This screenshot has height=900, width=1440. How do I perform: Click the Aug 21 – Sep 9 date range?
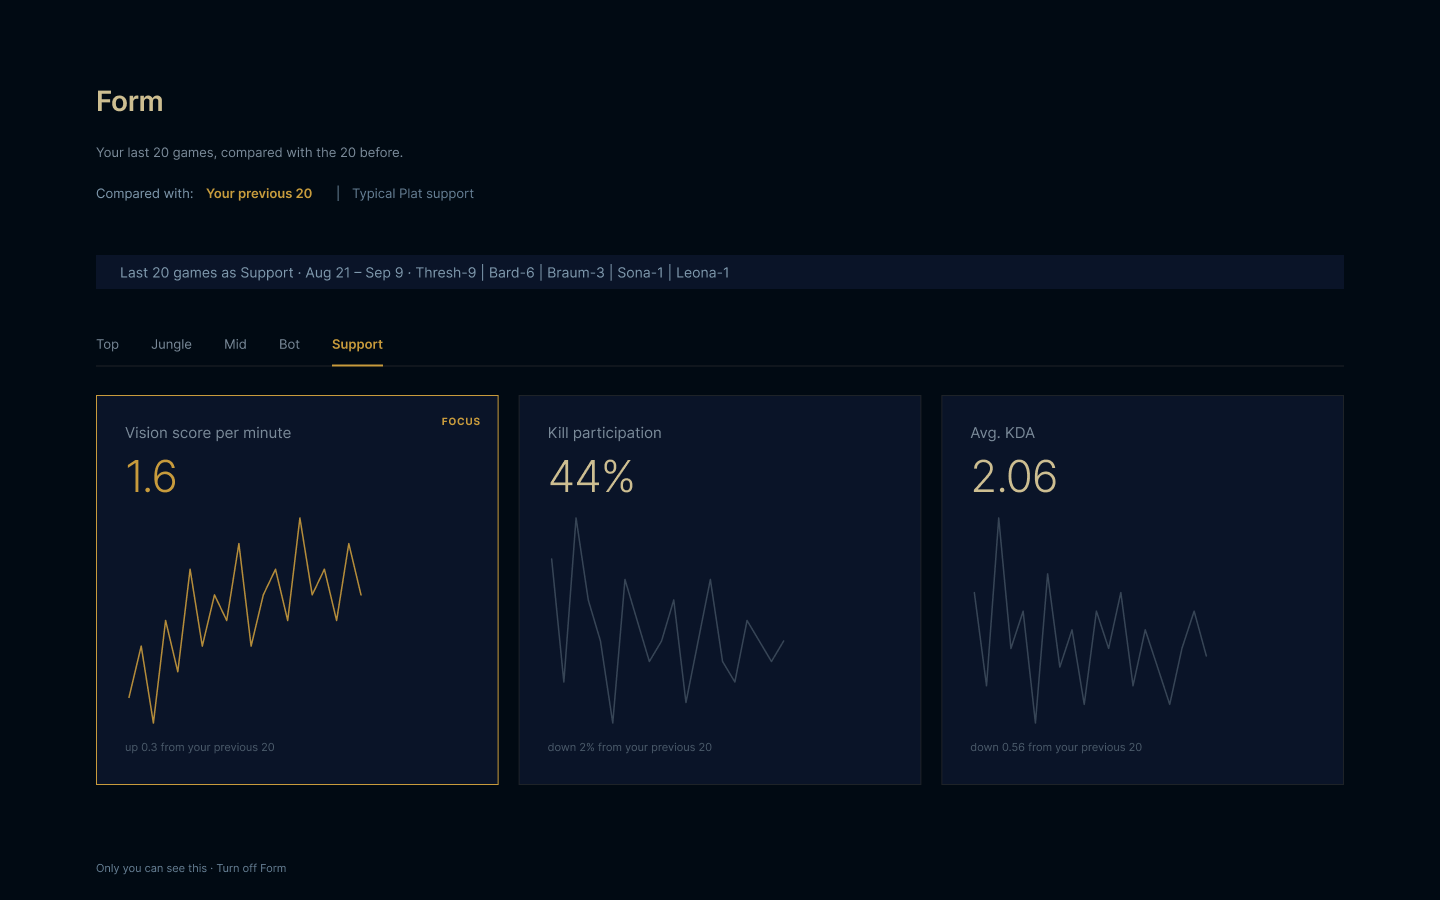[x=354, y=272]
